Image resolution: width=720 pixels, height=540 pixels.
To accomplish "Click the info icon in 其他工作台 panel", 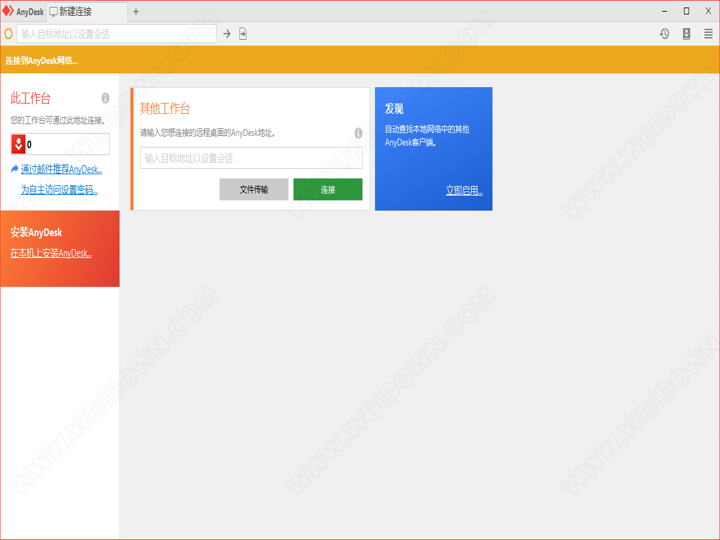I will (x=358, y=132).
